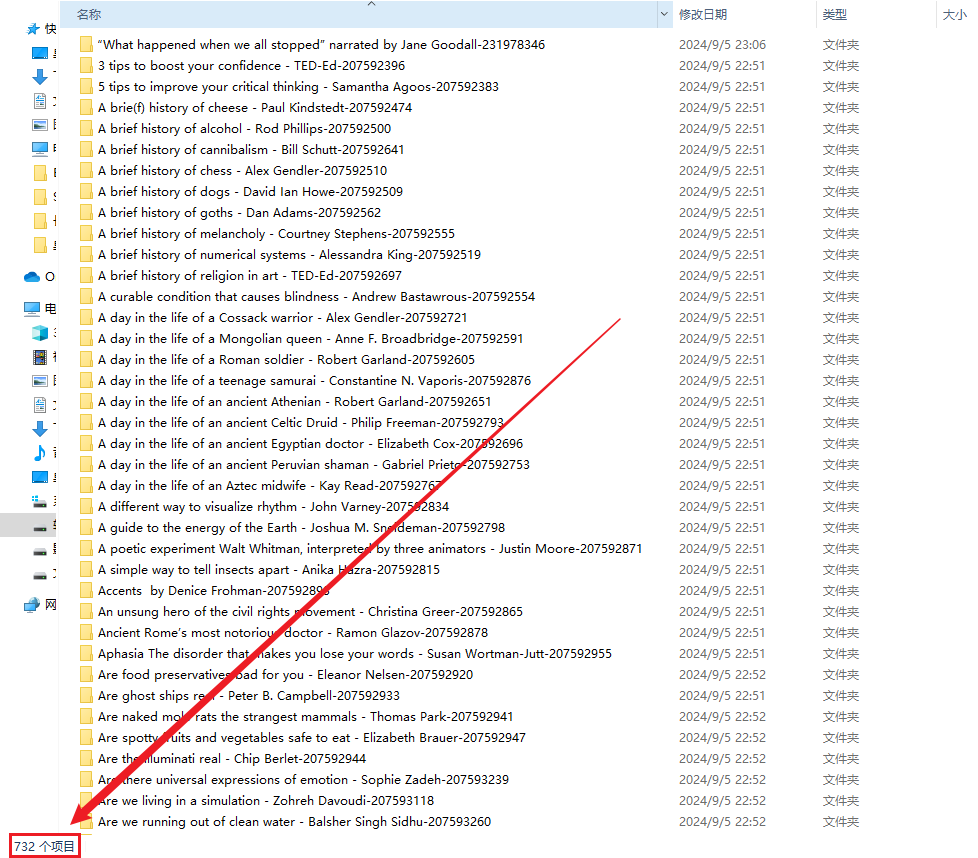This screenshot has width=978, height=858.
Task: Click folder icon of 'A brief history of chess'
Action: click(86, 170)
